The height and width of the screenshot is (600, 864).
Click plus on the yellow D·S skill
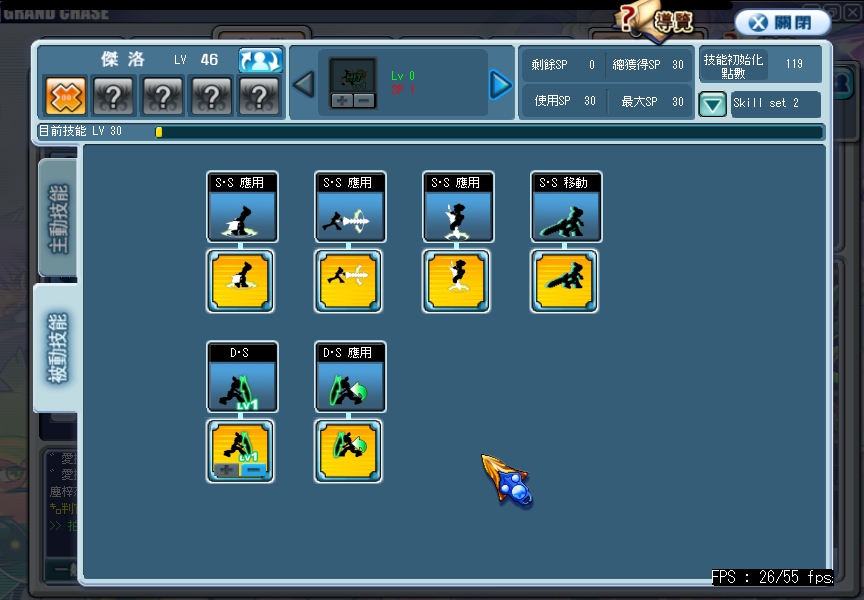226,470
